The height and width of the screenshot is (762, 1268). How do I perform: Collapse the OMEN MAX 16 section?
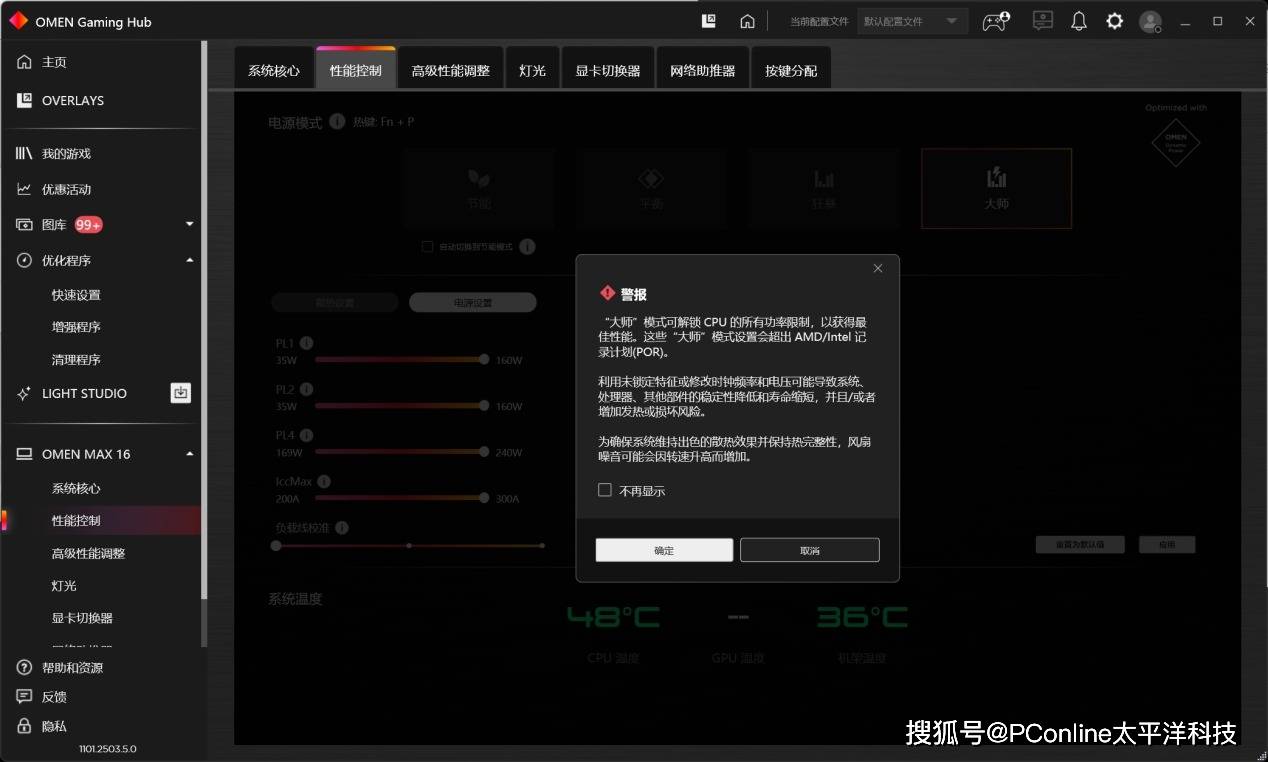point(190,454)
